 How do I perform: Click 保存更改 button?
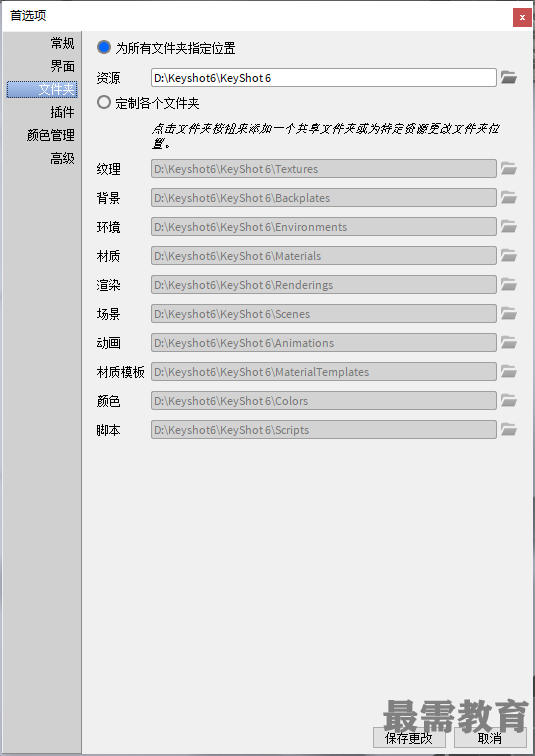tap(409, 738)
